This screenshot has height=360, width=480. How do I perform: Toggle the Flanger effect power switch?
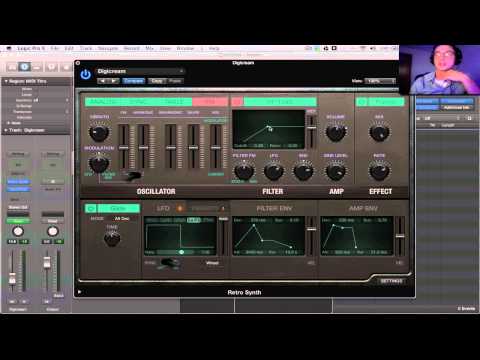click(x=362, y=102)
